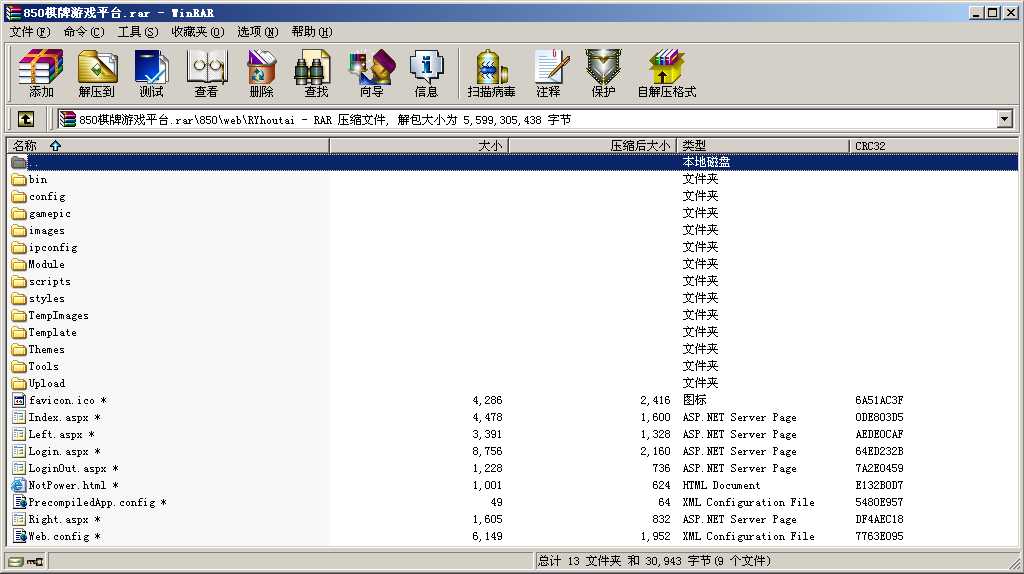Select the Index.aspx file icon
Viewport: 1024px width, 574px height.
[19, 417]
